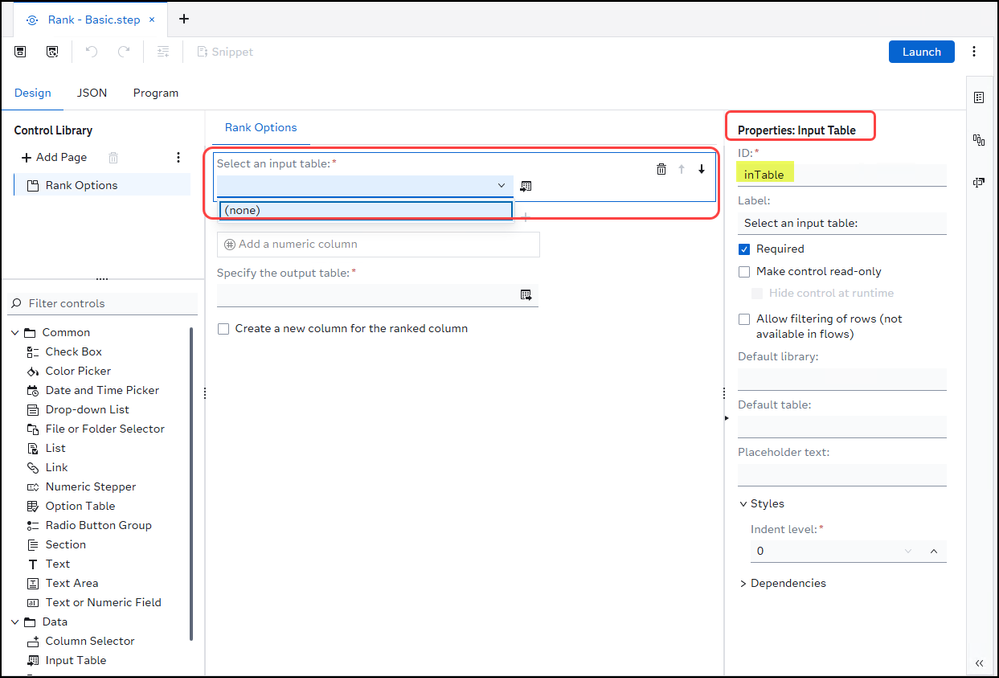The height and width of the screenshot is (678, 999).
Task: Select the Input Table control in Data
Action: pos(75,660)
